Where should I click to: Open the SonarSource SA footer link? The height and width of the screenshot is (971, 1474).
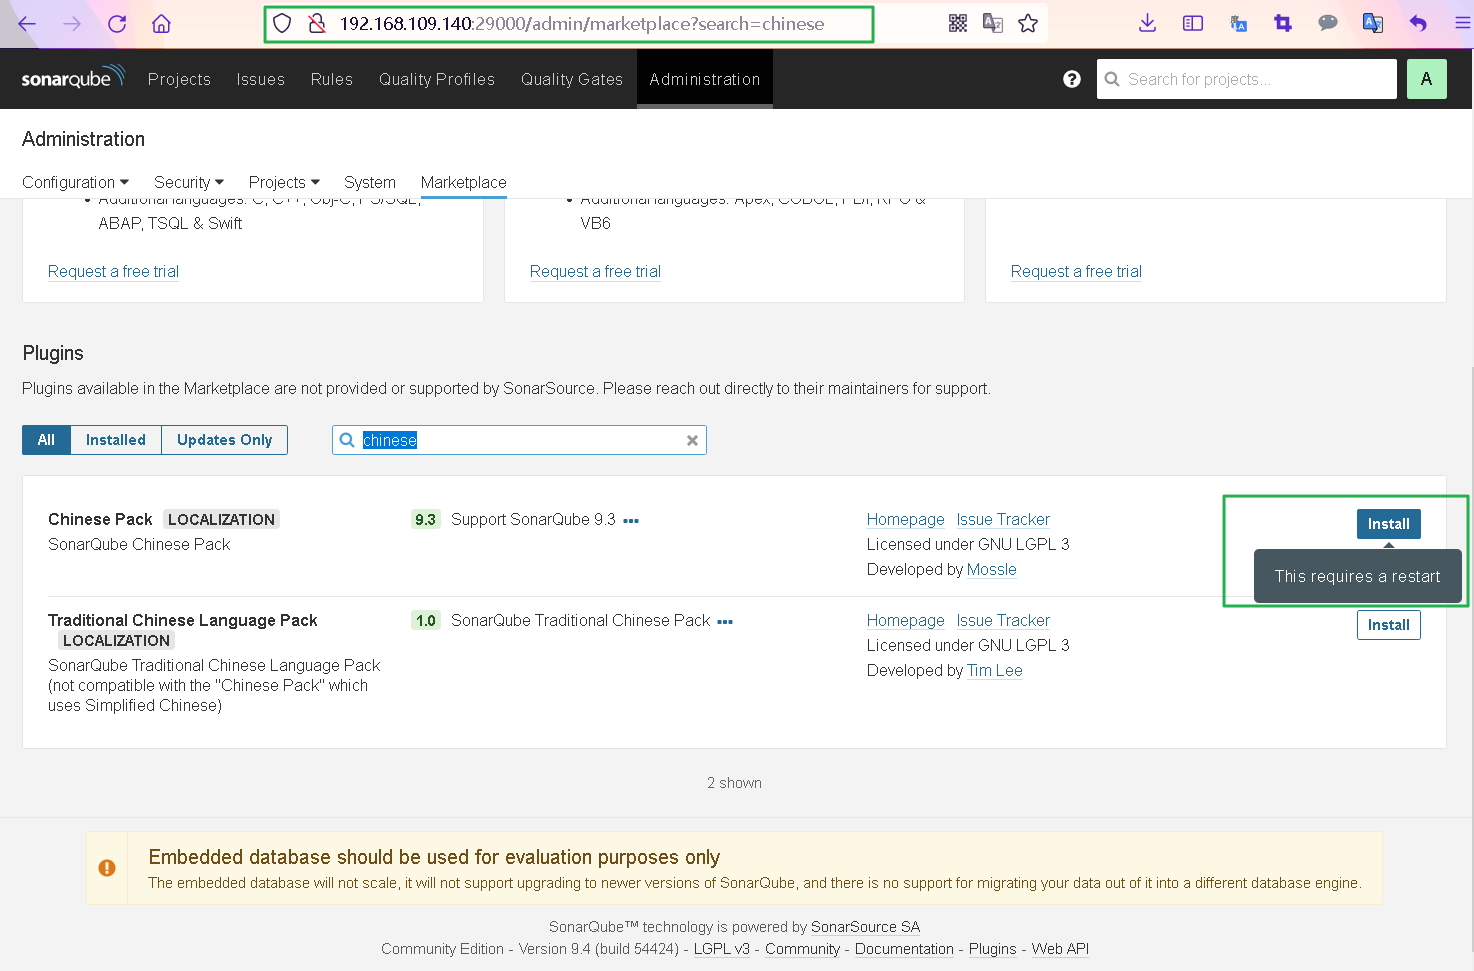pos(866,927)
